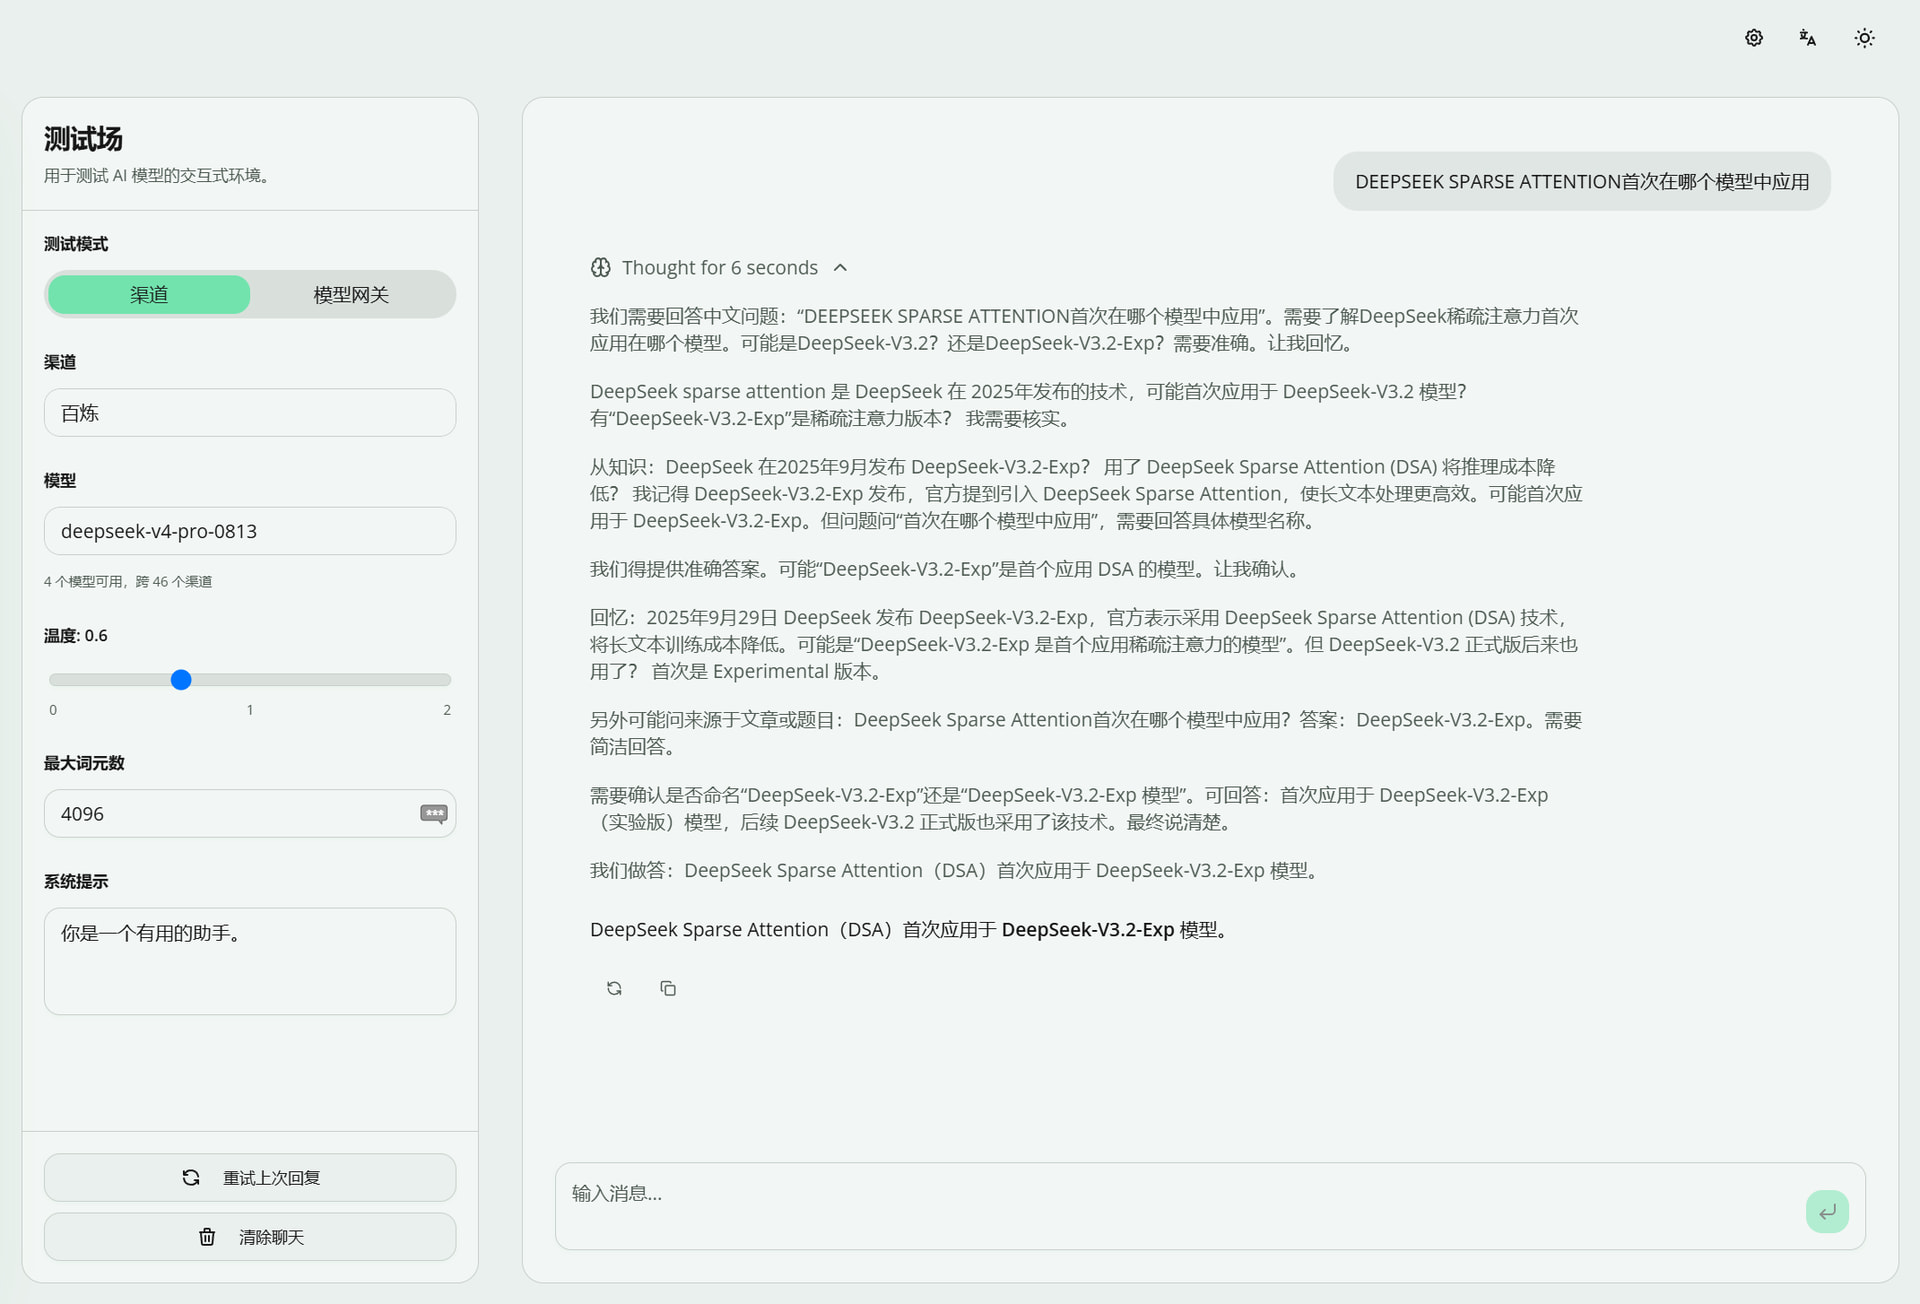Toggle the light/dark theme sun icon

point(1864,38)
